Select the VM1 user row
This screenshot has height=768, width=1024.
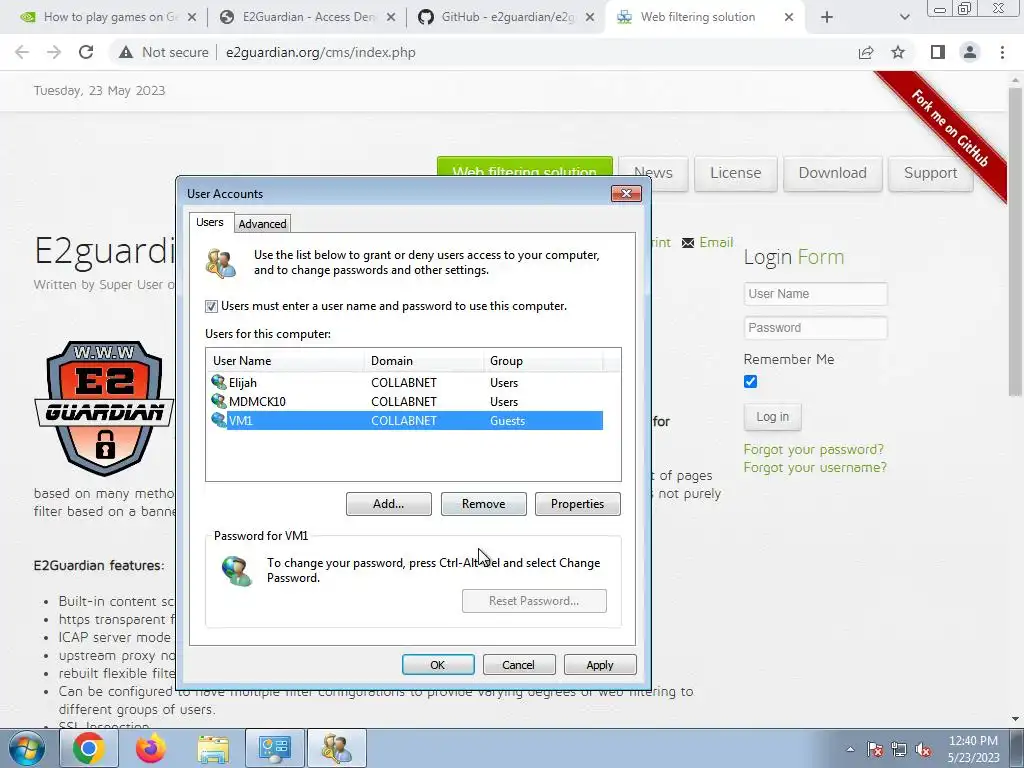[x=404, y=421]
